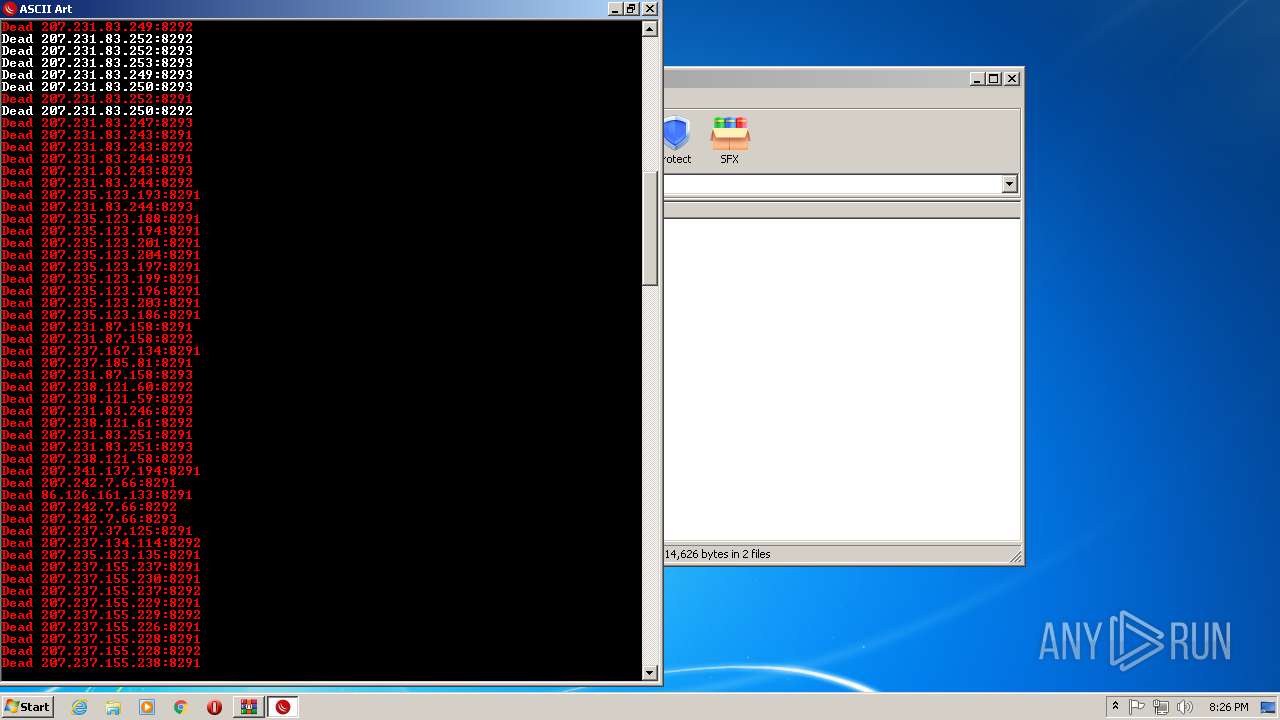Click the Show desktop button
This screenshot has height=720, width=1280.
pos(1269,707)
